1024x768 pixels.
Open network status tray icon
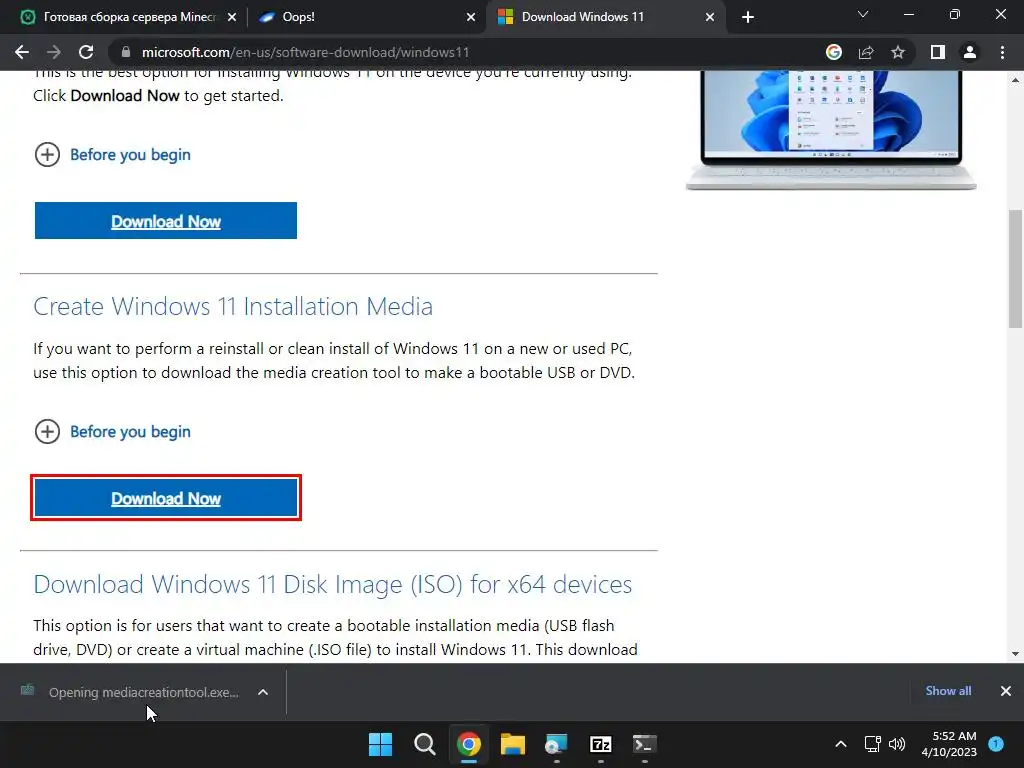coord(872,744)
